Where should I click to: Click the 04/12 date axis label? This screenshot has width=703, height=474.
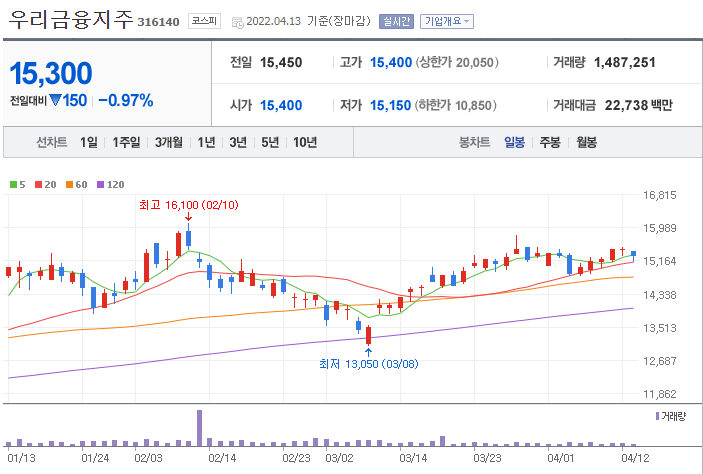[x=635, y=458]
